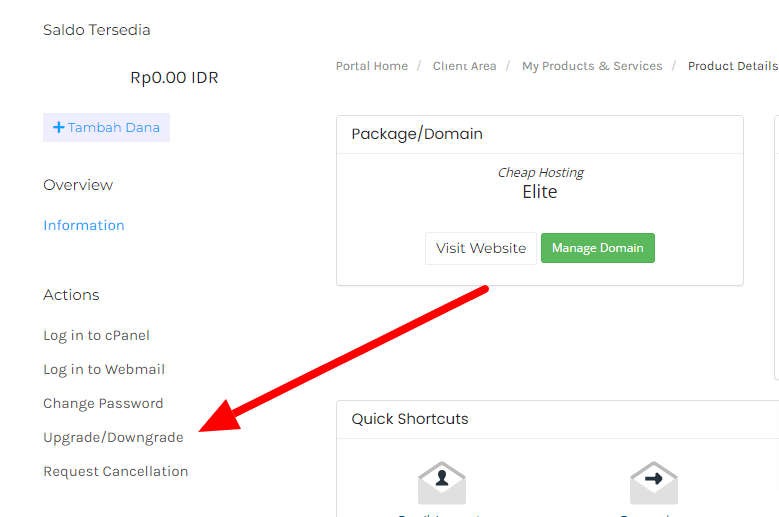Go to Portal Home breadcrumb
779x517 pixels.
(372, 66)
